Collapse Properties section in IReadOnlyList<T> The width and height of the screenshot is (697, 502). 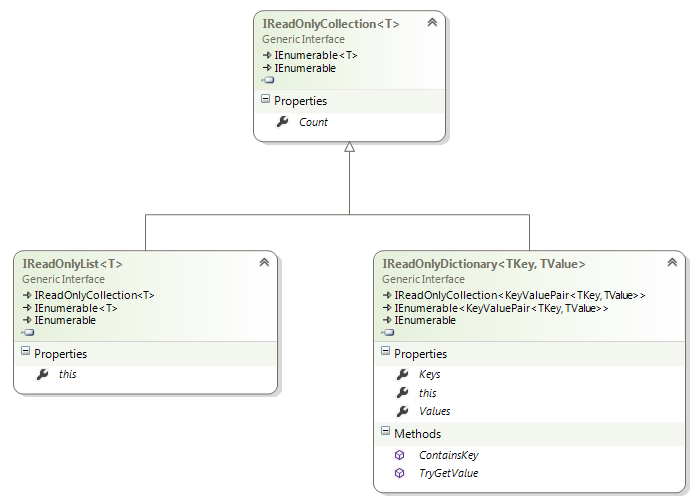click(x=26, y=351)
